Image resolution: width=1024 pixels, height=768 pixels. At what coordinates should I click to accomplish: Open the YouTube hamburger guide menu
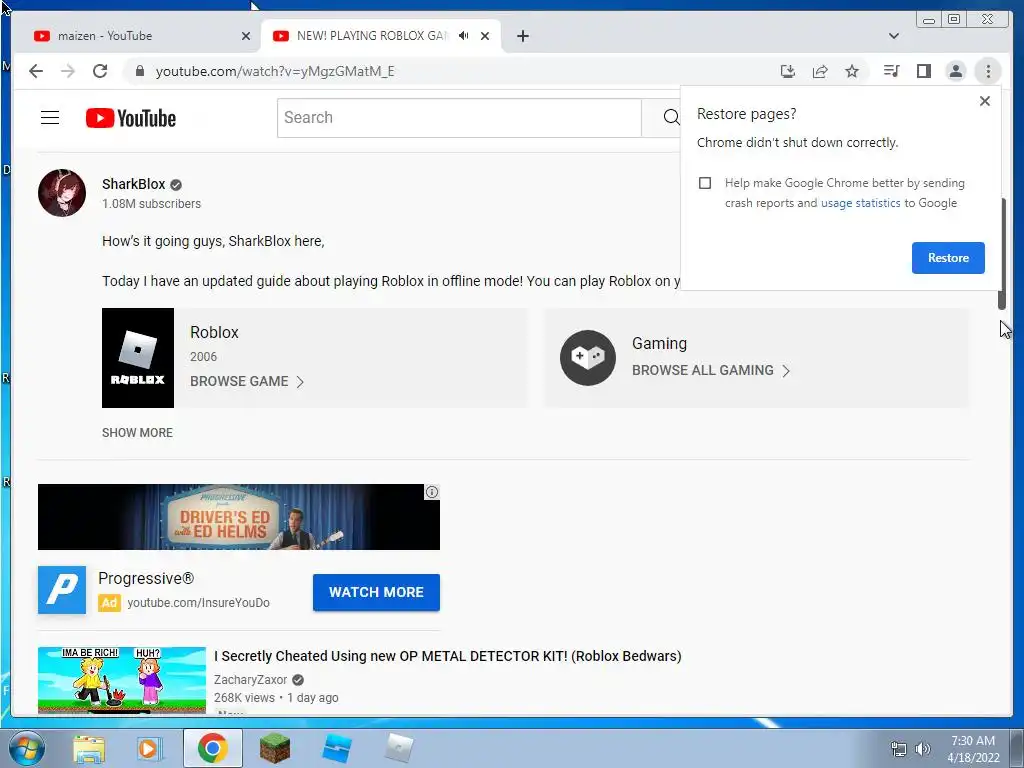coord(50,118)
